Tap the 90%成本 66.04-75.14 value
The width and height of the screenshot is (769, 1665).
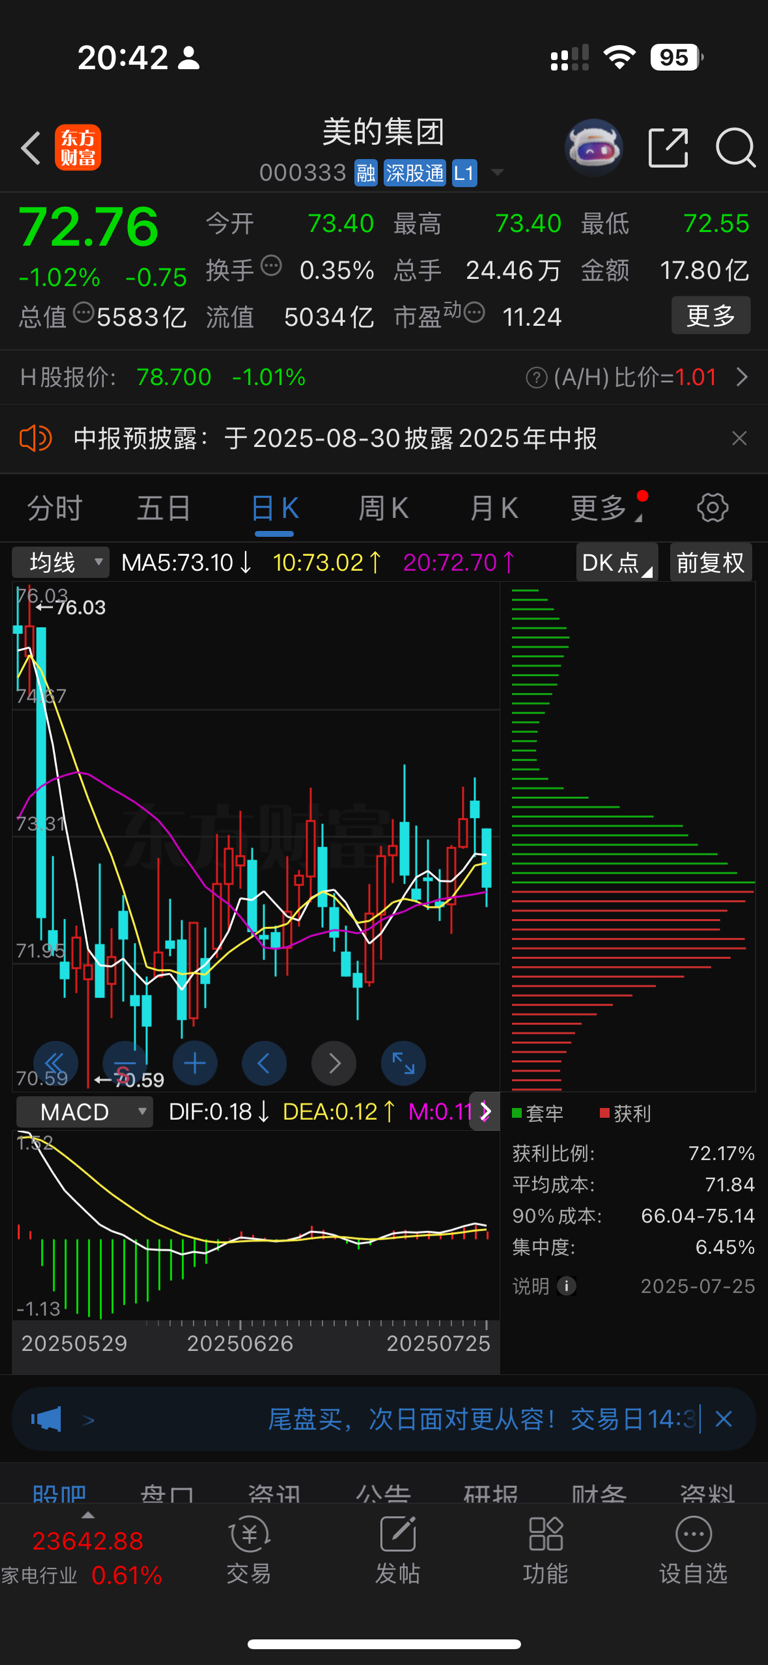698,1216
